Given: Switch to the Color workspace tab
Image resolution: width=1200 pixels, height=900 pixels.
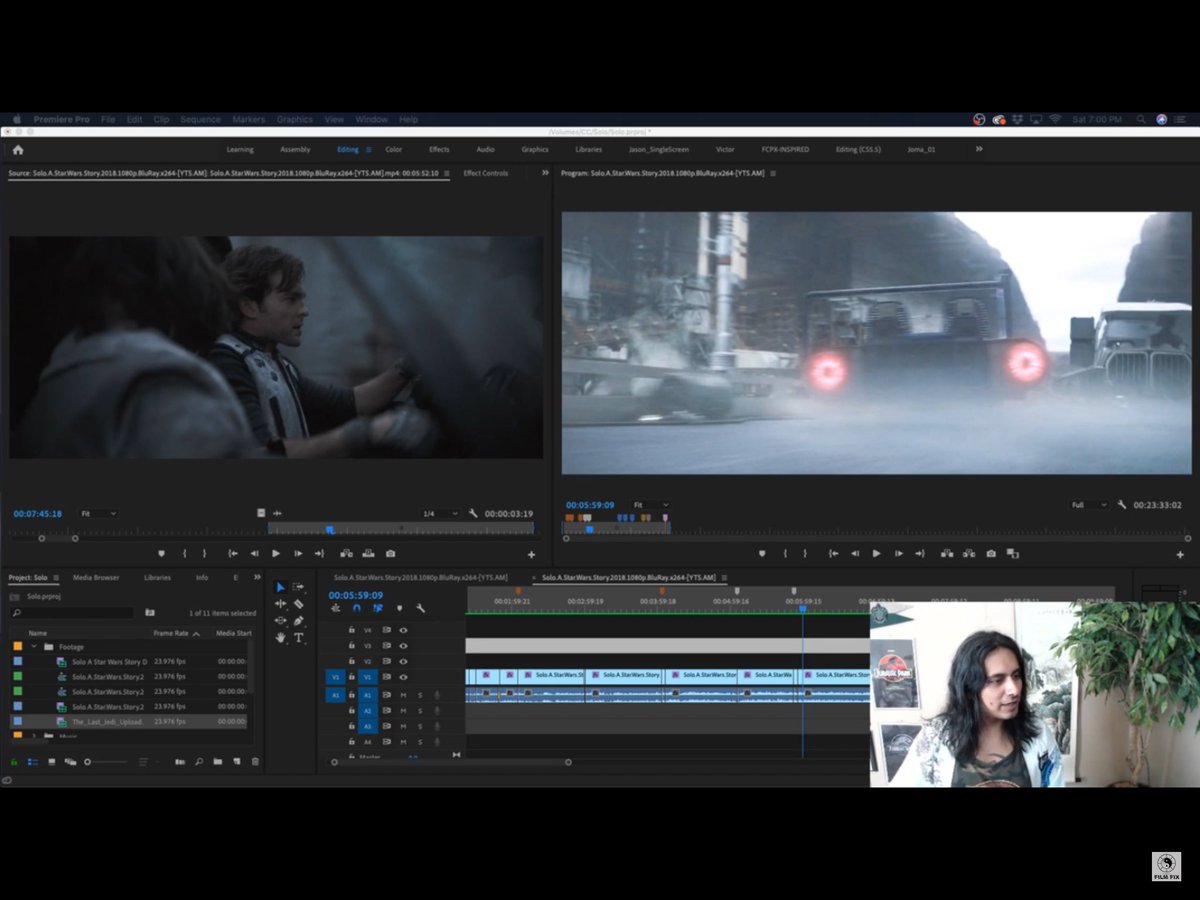Looking at the screenshot, I should 394,150.
